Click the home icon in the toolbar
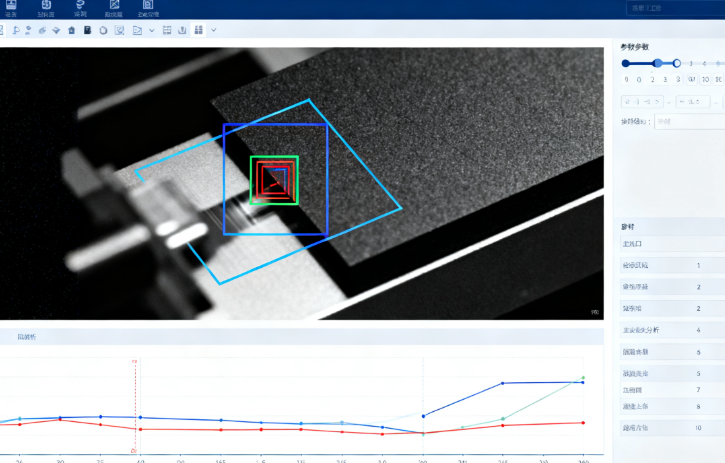 tap(72, 30)
